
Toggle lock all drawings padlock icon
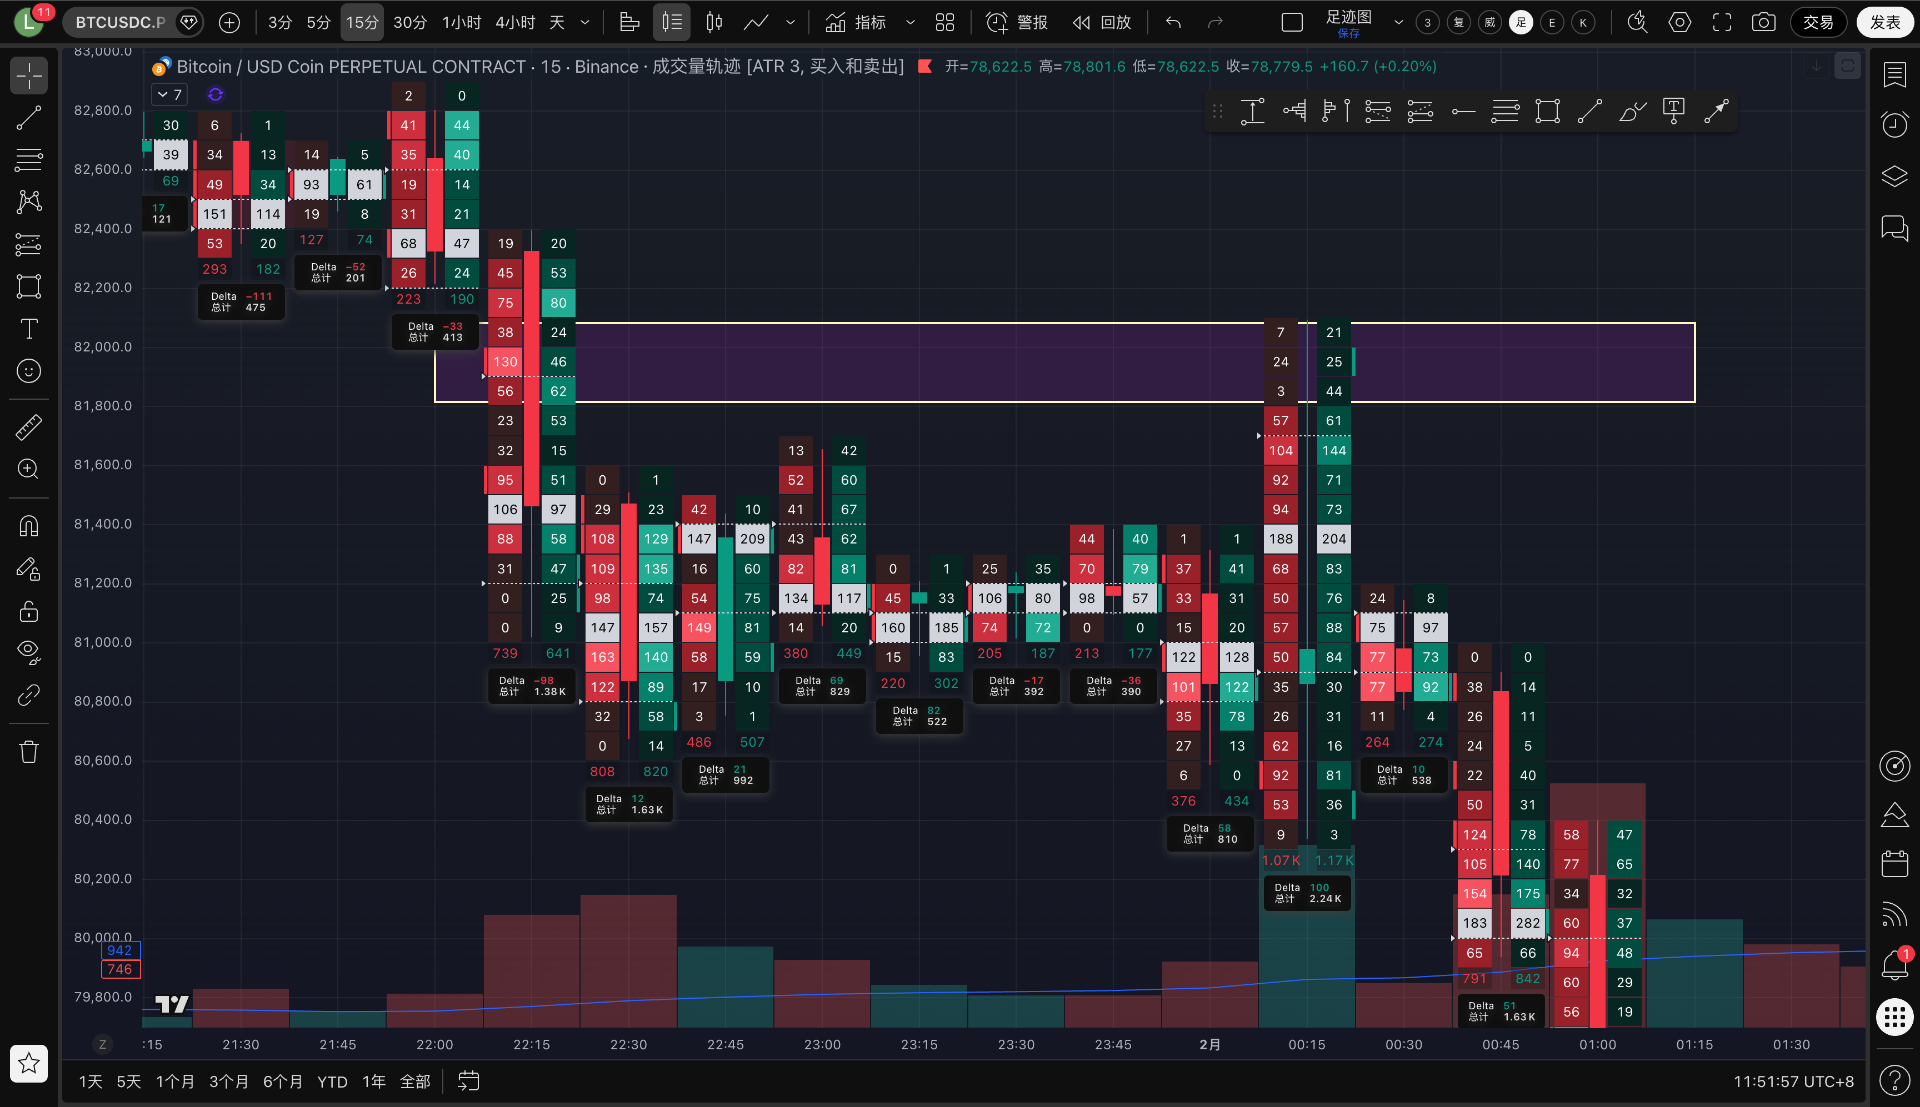[x=29, y=610]
